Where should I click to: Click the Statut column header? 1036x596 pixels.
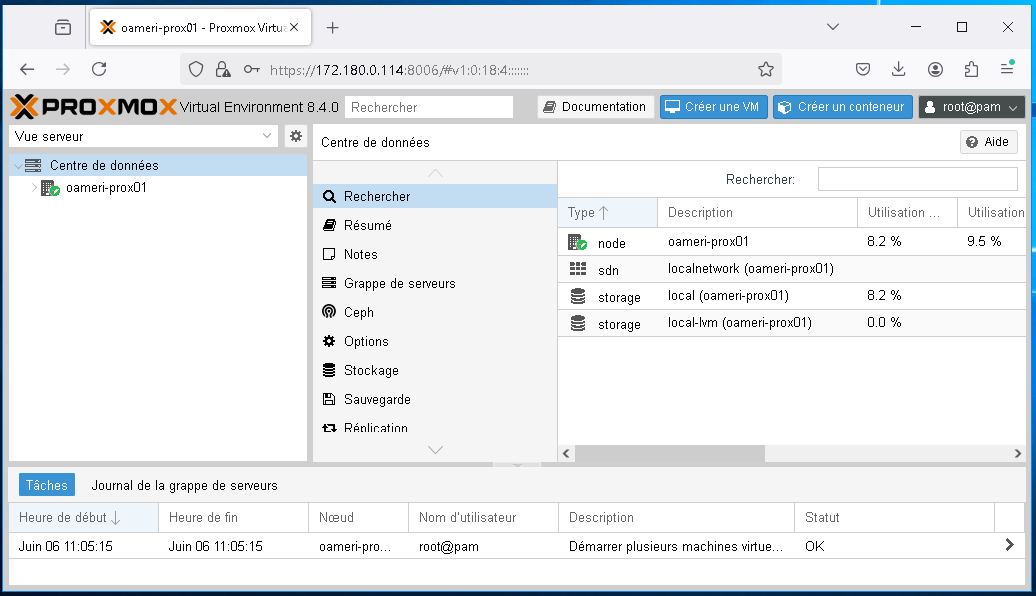point(894,517)
